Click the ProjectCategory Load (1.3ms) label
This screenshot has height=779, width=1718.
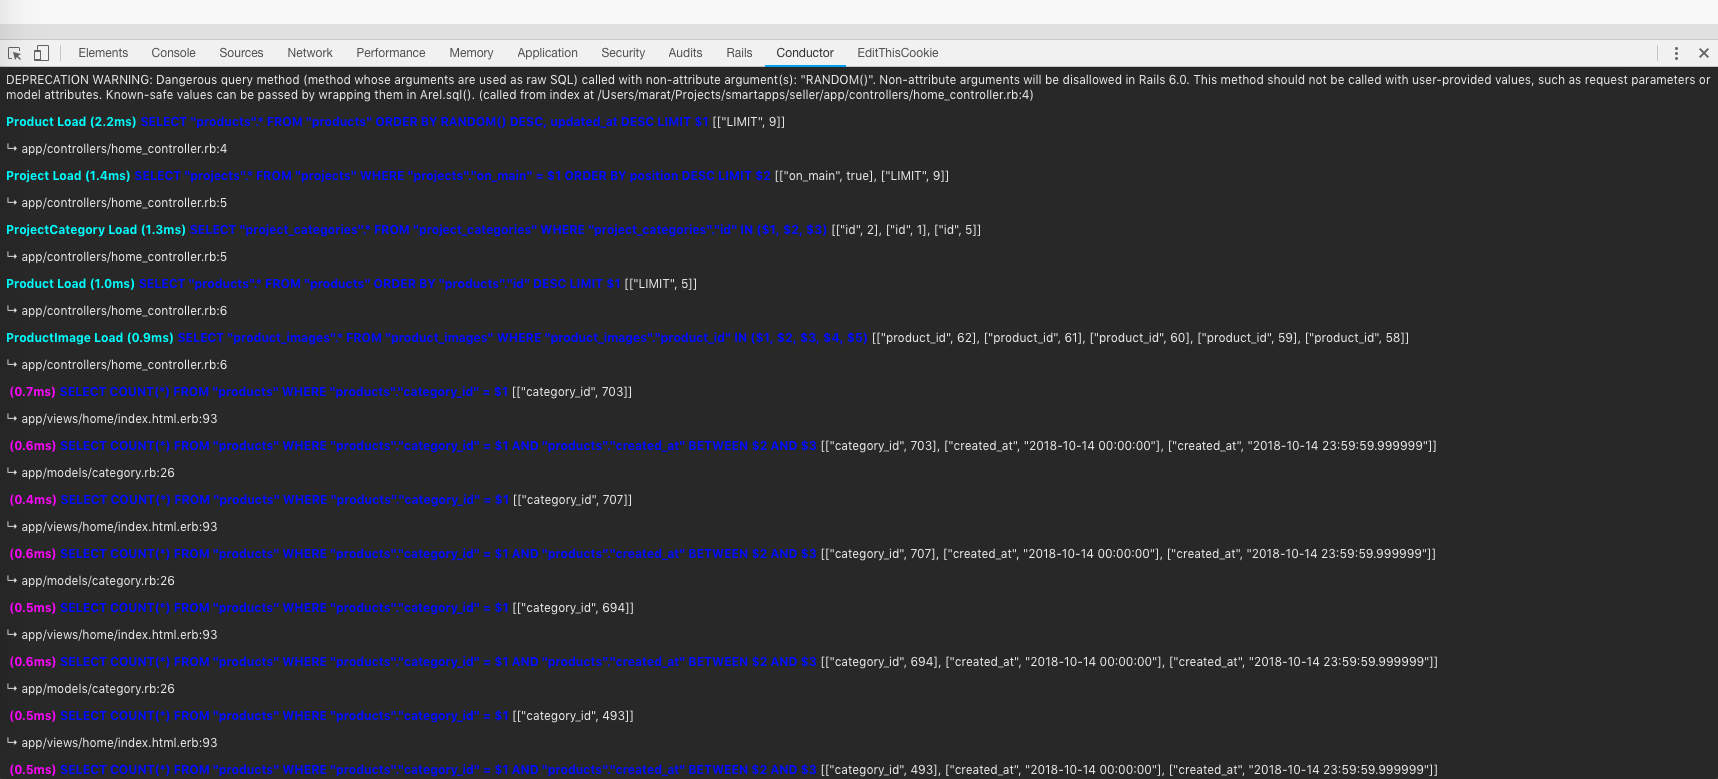[x=96, y=230]
